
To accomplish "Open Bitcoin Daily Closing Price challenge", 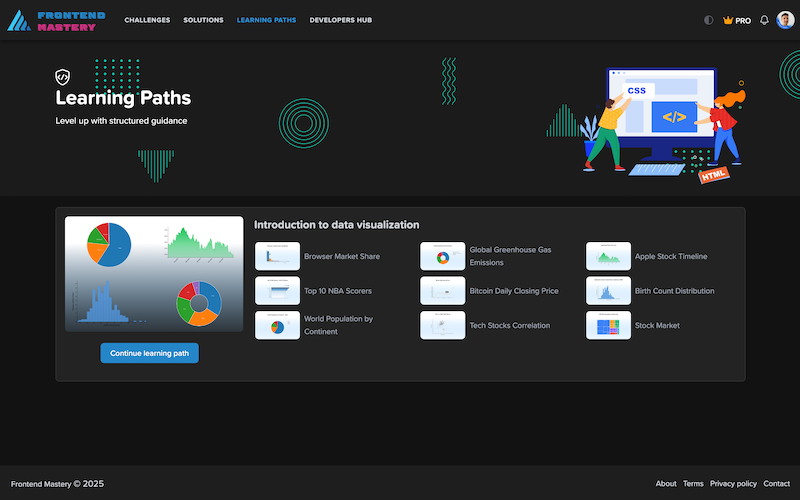I will 442,291.
